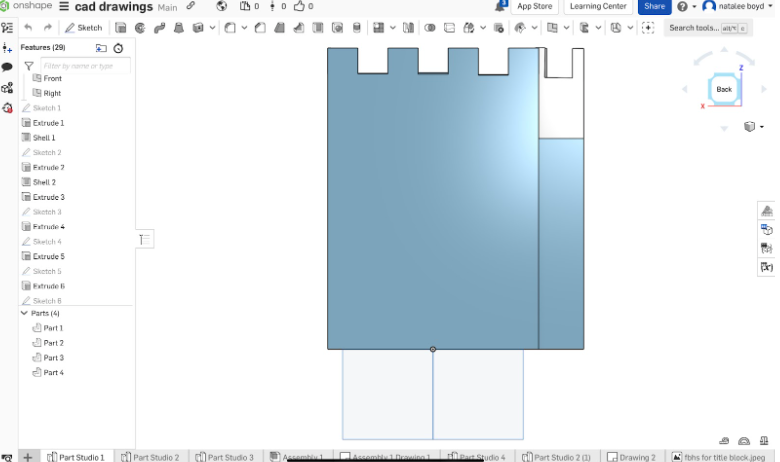The width and height of the screenshot is (780, 462).
Task: Click the Search tools field
Action: tap(707, 28)
